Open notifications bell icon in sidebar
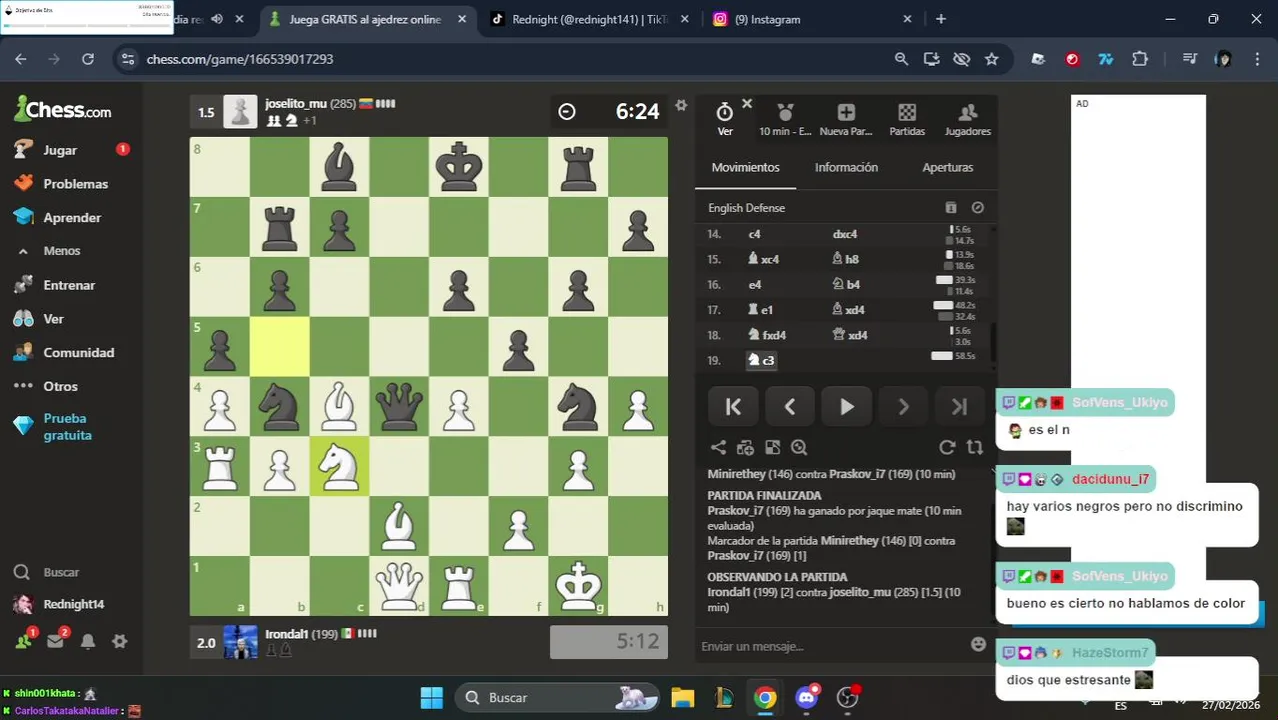Image resolution: width=1278 pixels, height=720 pixels. pyautogui.click(x=88, y=641)
